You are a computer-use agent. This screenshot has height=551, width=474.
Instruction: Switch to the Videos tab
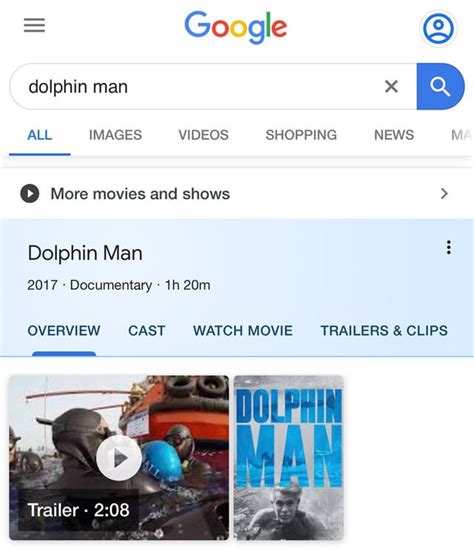tap(203, 135)
